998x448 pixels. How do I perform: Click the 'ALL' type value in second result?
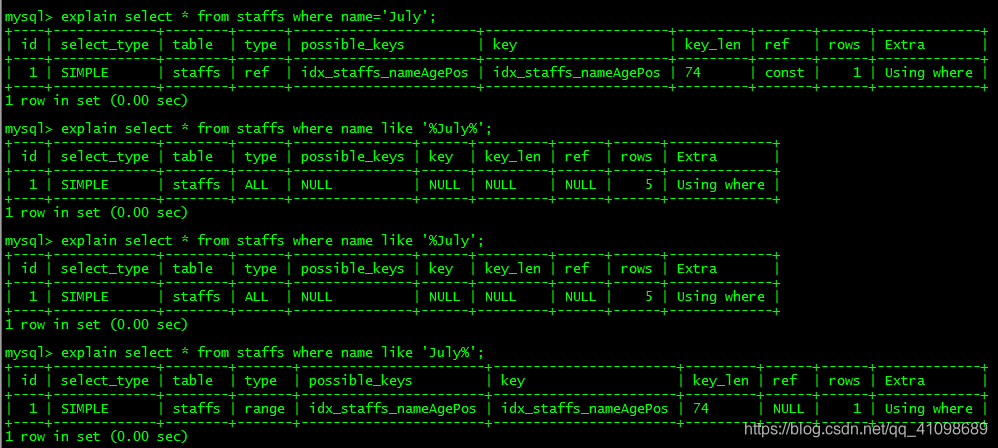point(257,185)
